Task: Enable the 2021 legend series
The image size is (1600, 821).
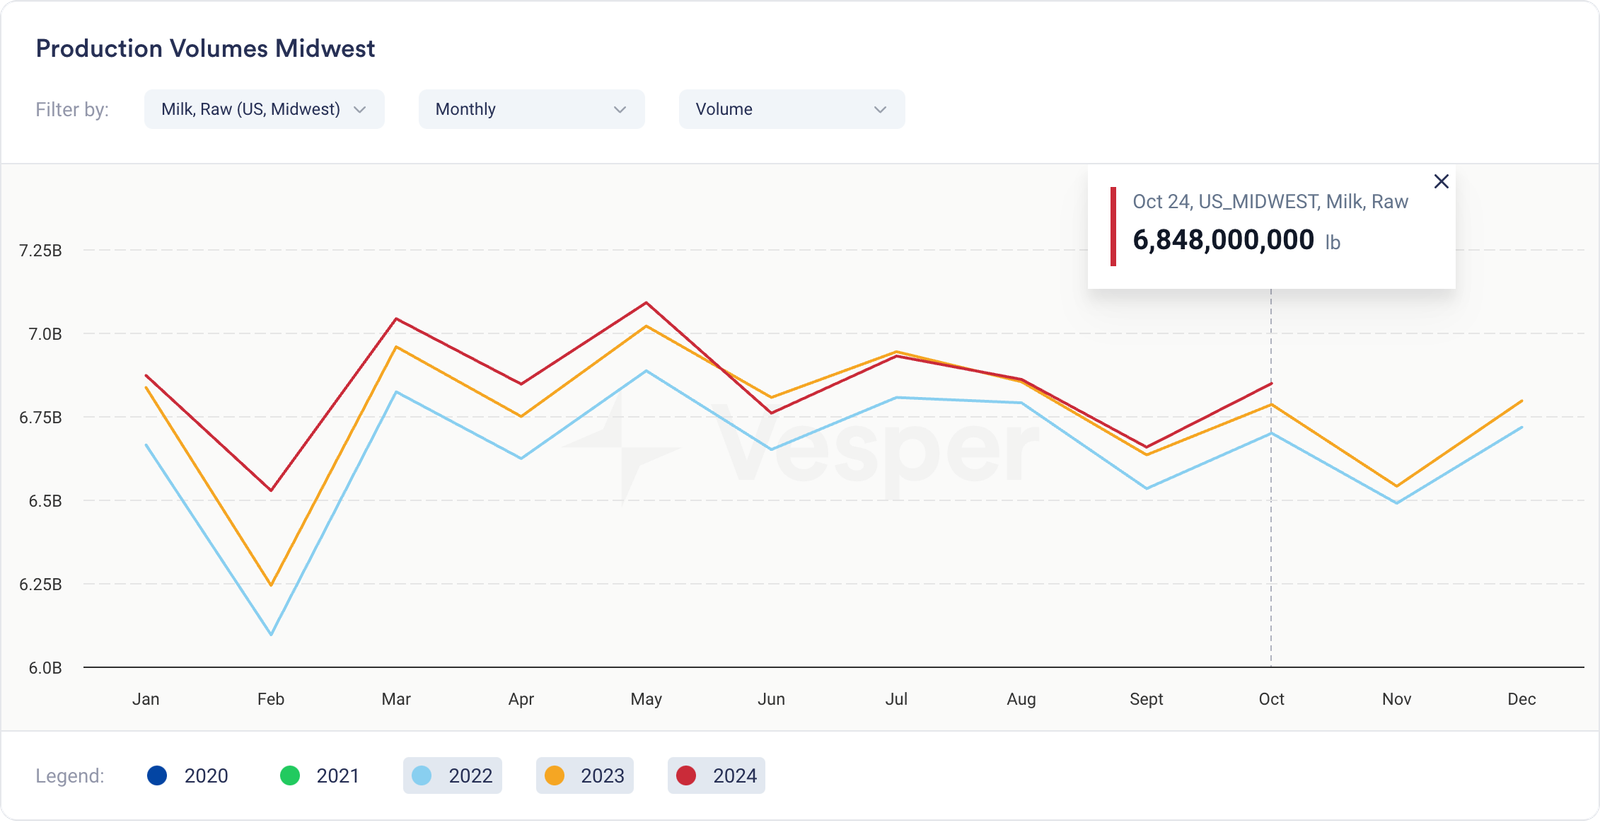Action: (320, 776)
